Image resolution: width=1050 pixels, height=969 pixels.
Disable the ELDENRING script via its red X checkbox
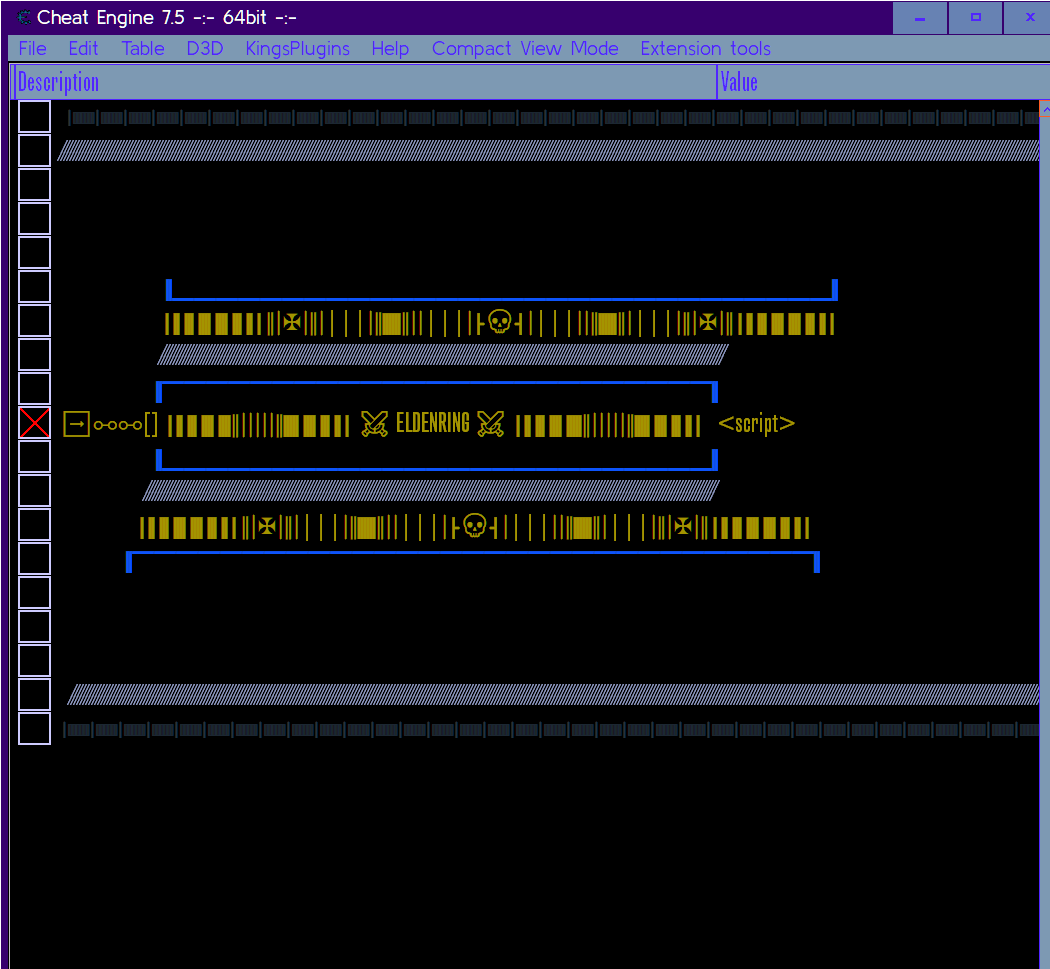(35, 423)
